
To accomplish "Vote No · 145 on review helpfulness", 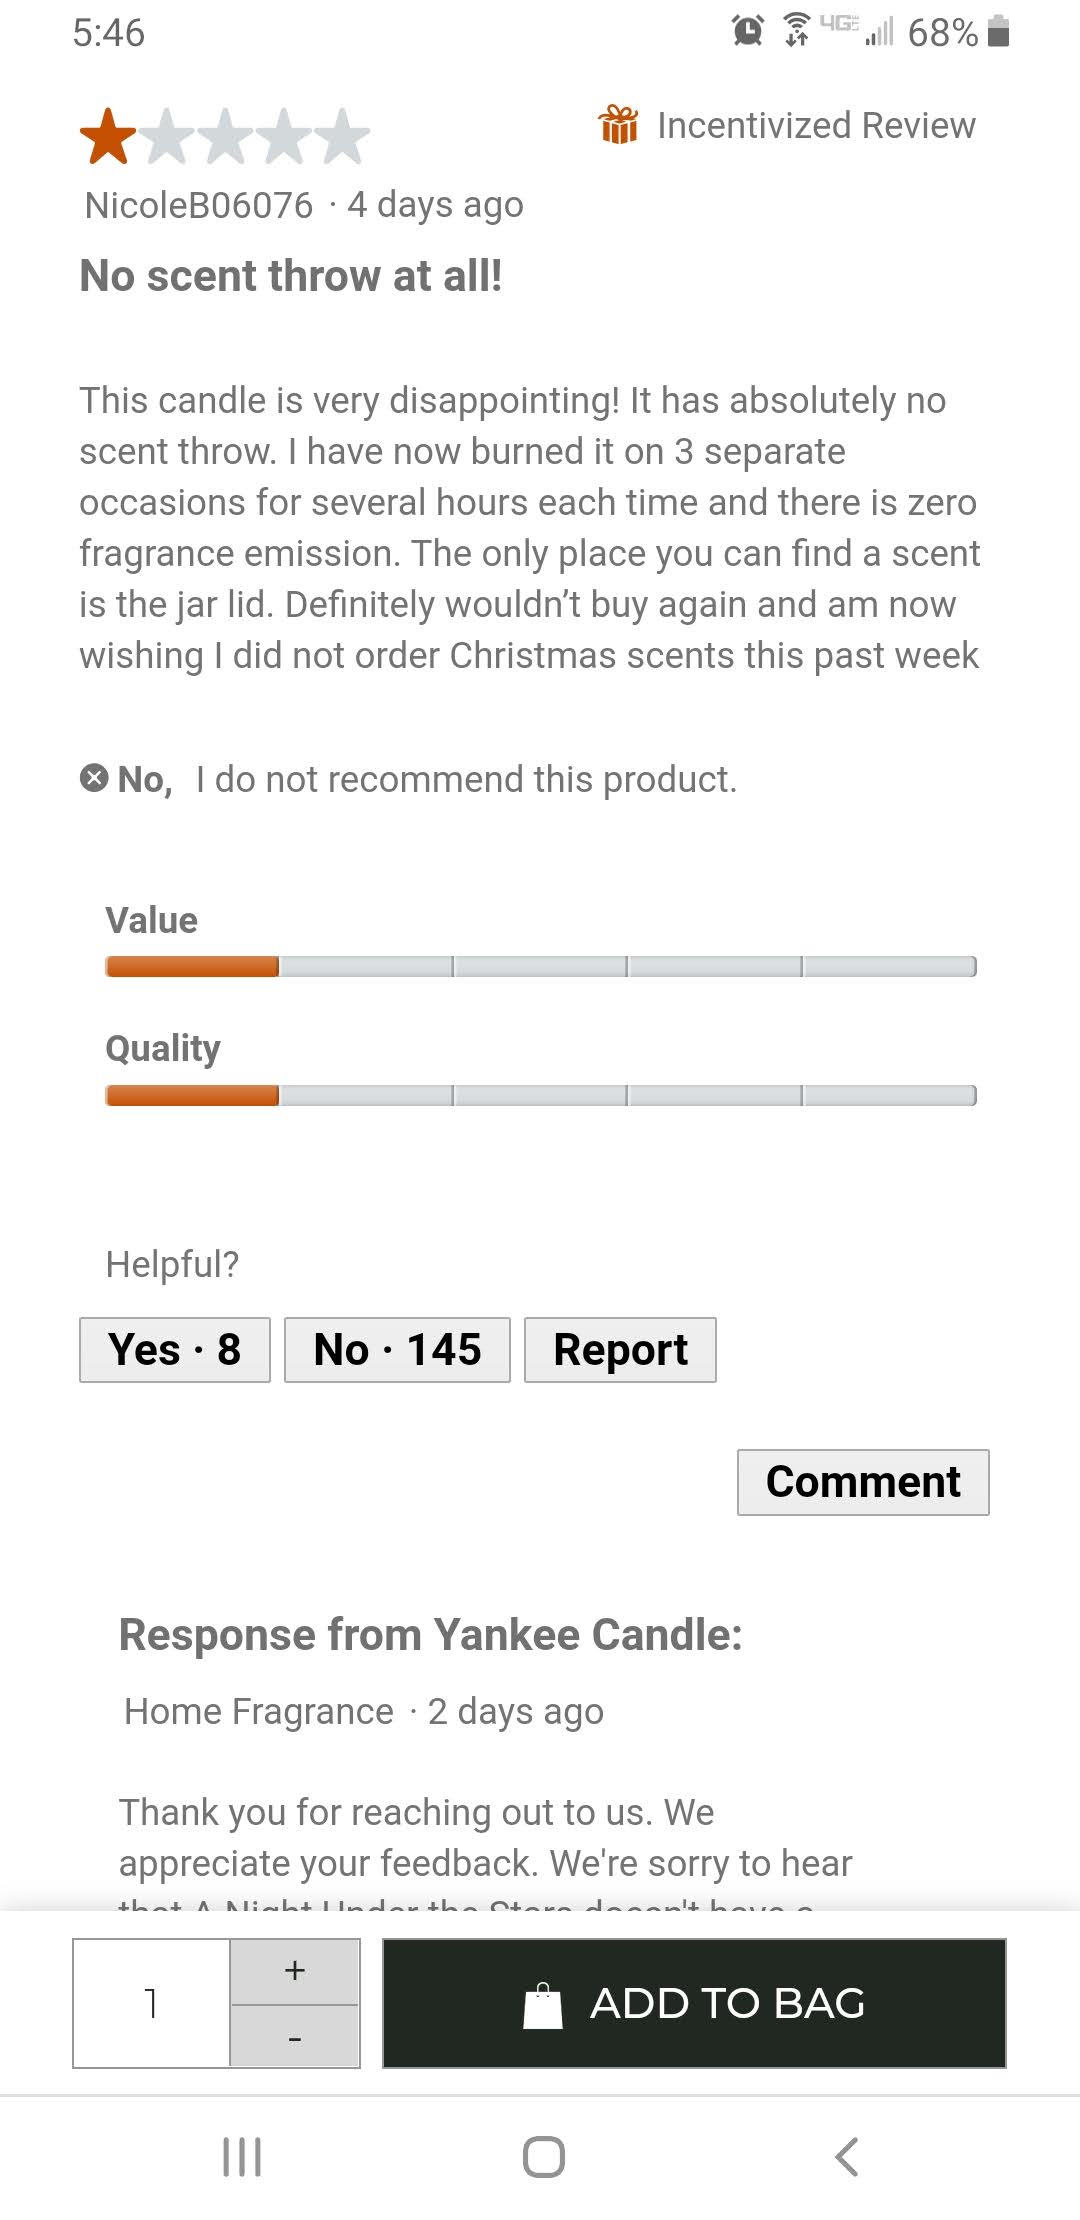I will coord(397,1350).
